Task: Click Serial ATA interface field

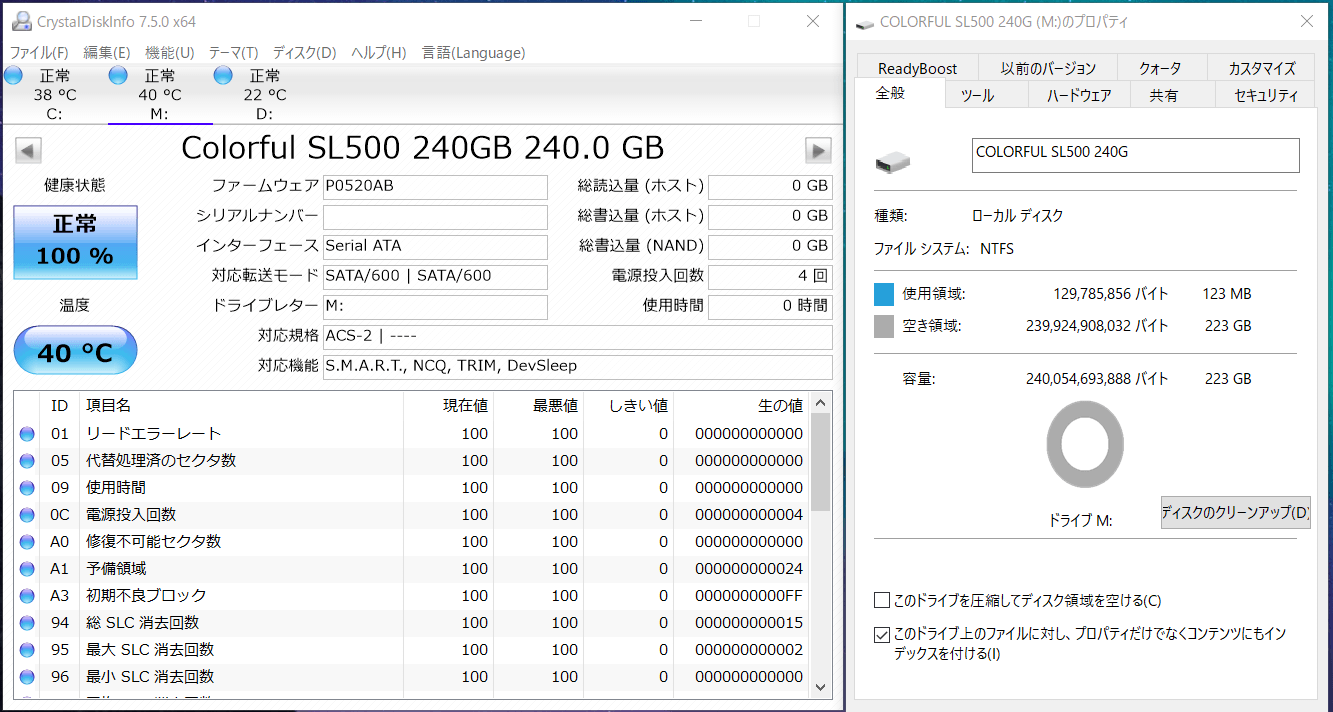Action: [x=435, y=247]
